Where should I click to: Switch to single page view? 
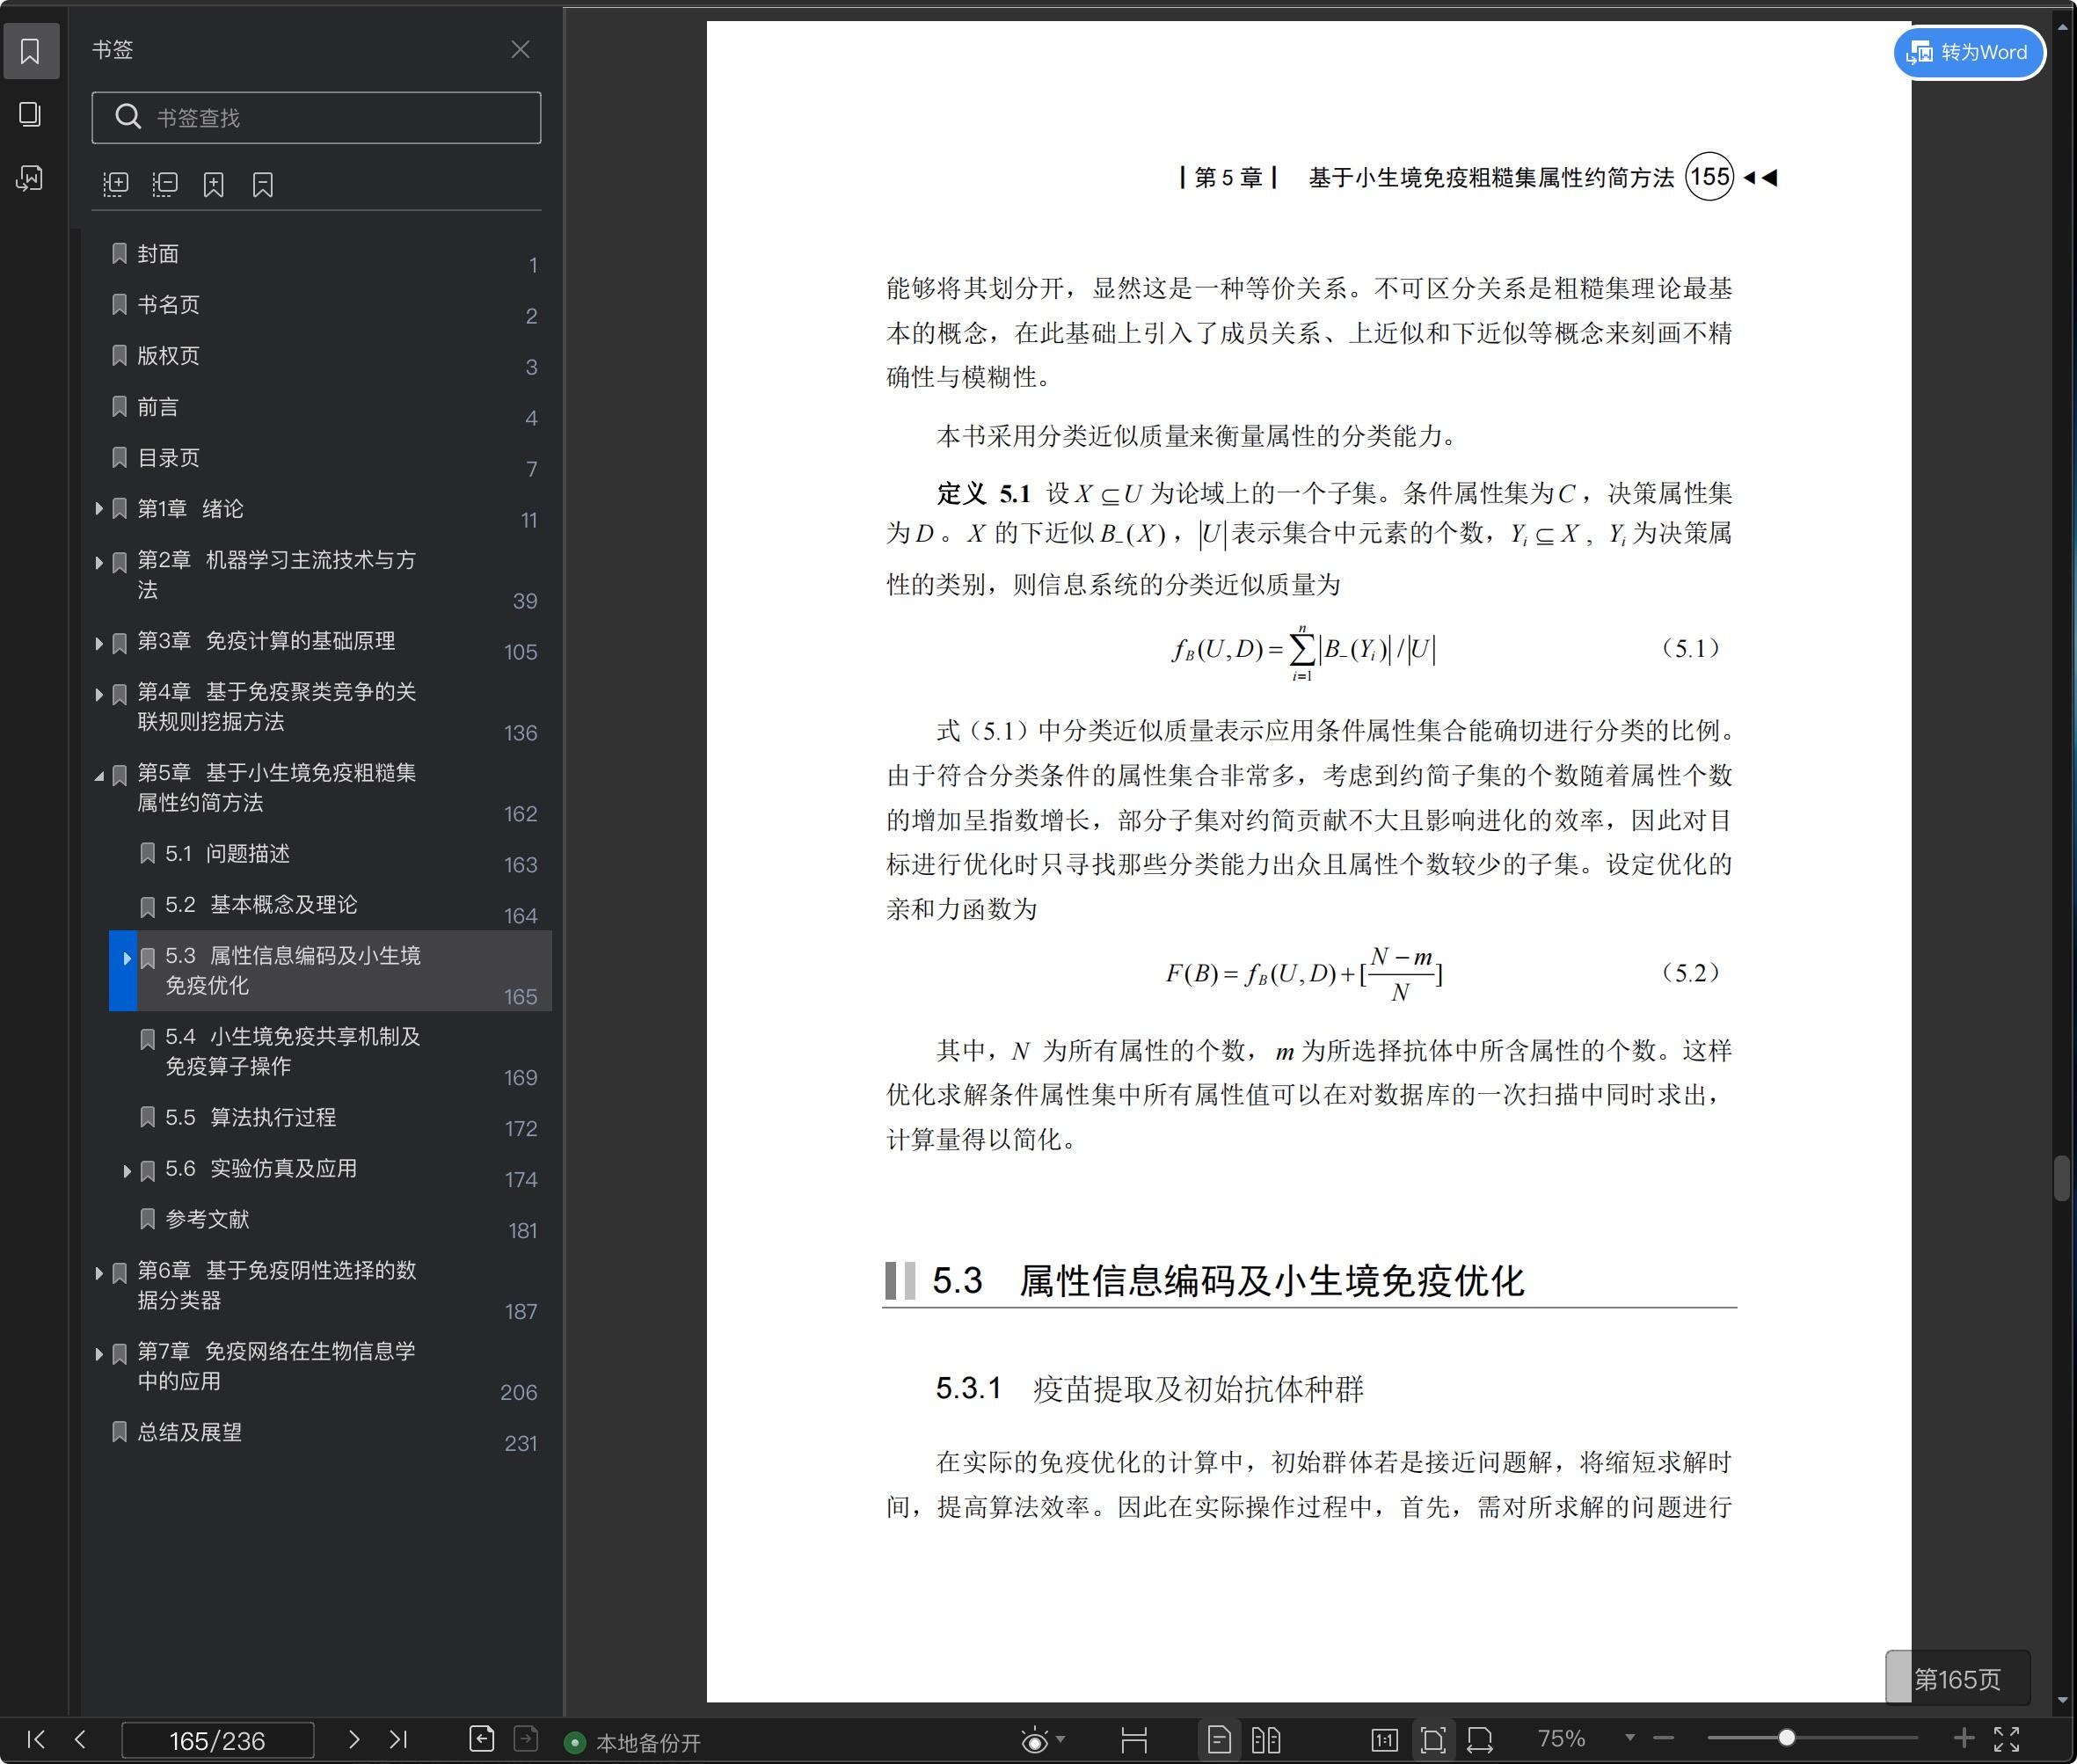(x=1219, y=1740)
